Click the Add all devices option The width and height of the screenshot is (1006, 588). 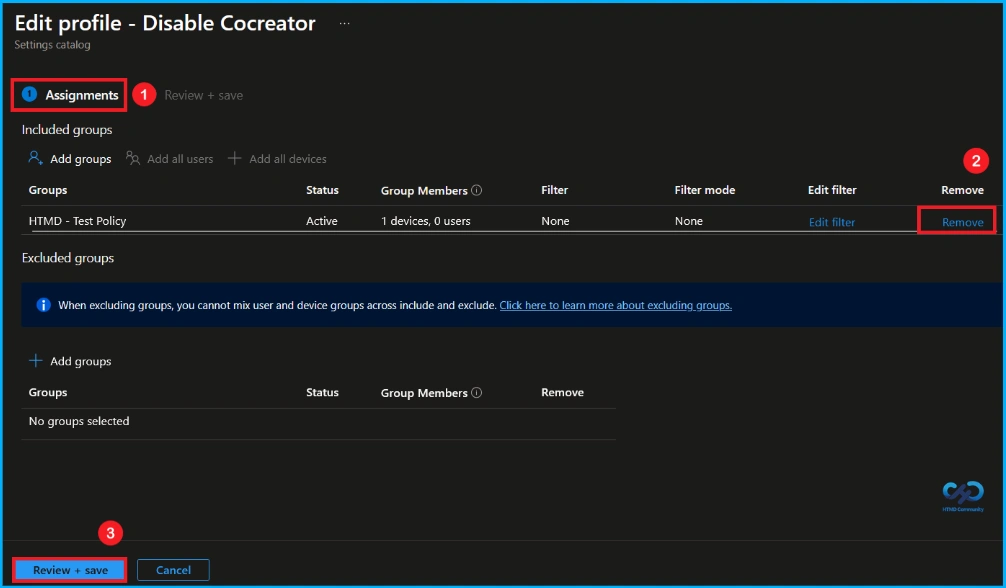tap(277, 159)
